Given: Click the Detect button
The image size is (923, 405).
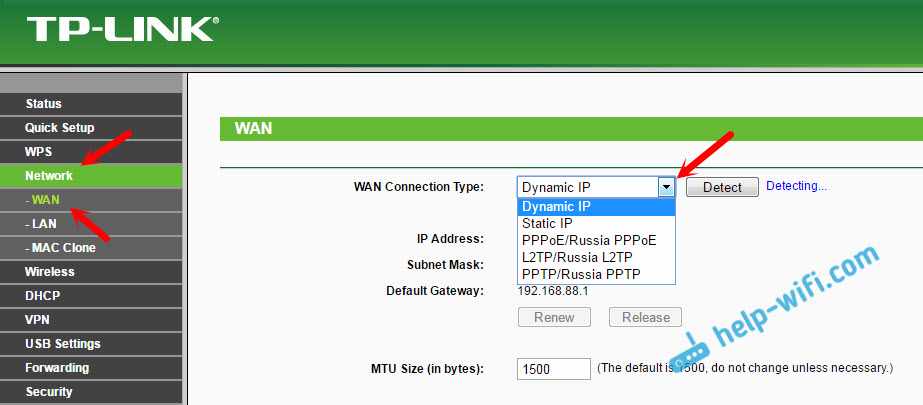Looking at the screenshot, I should pyautogui.click(x=722, y=187).
